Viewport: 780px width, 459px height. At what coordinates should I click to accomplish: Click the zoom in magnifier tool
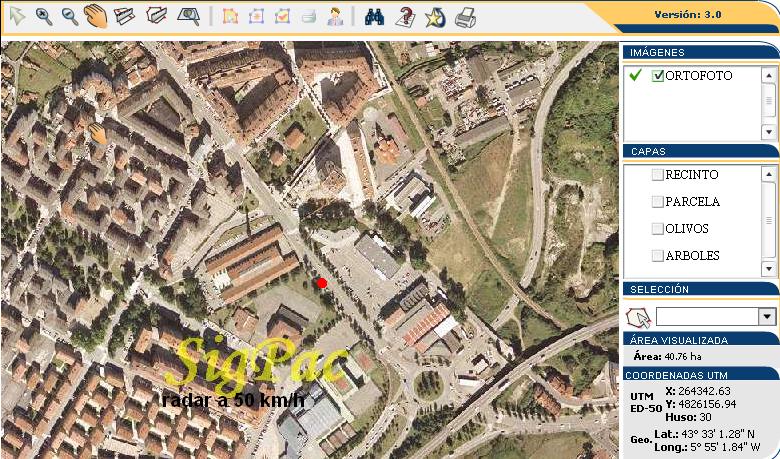coord(44,16)
